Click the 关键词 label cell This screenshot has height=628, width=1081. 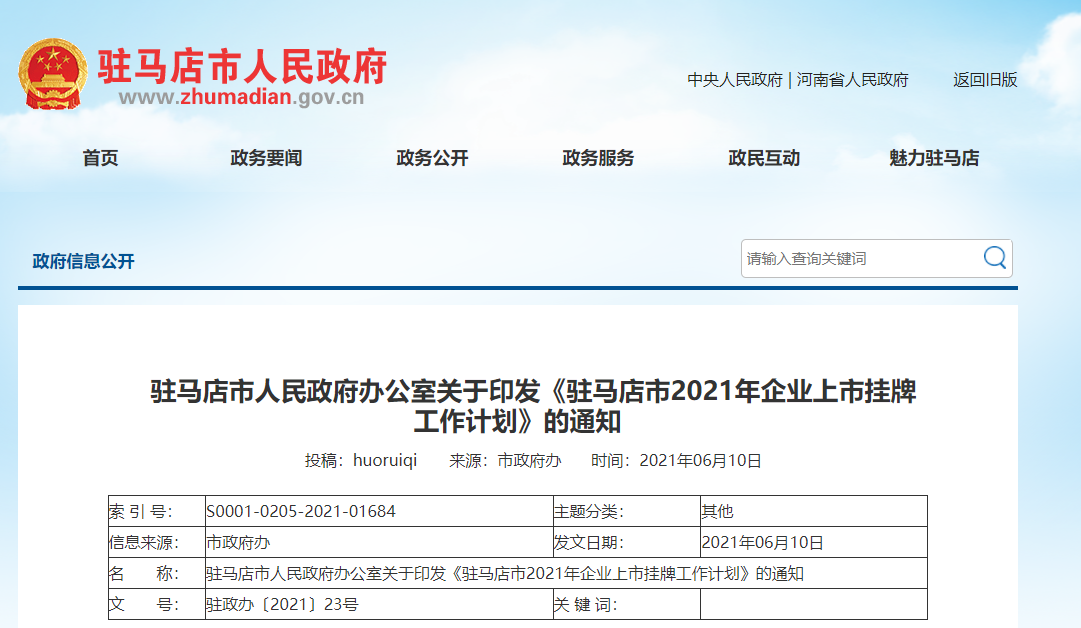point(626,605)
